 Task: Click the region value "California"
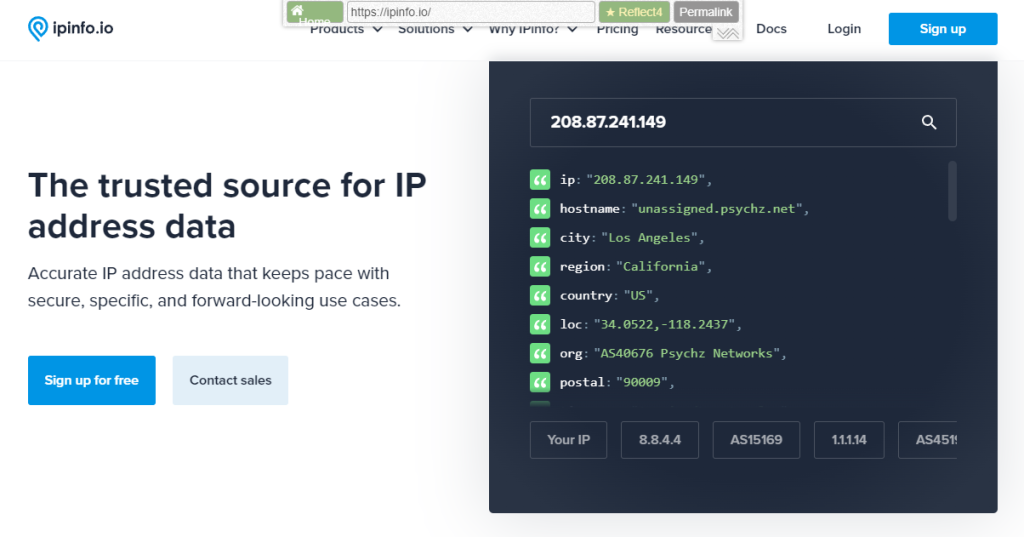660,267
